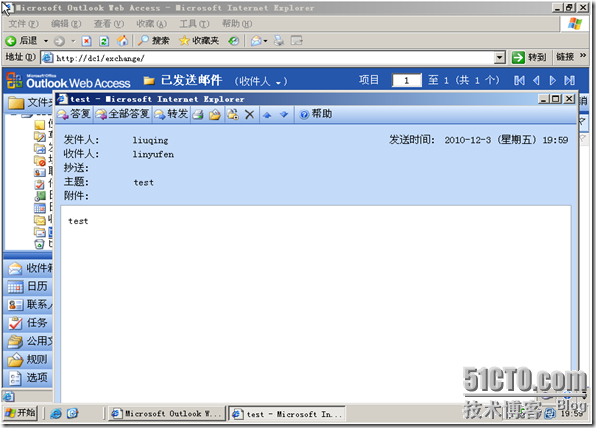
Task: Click the second quick launch icon in taskbar
Action: pos(72,413)
